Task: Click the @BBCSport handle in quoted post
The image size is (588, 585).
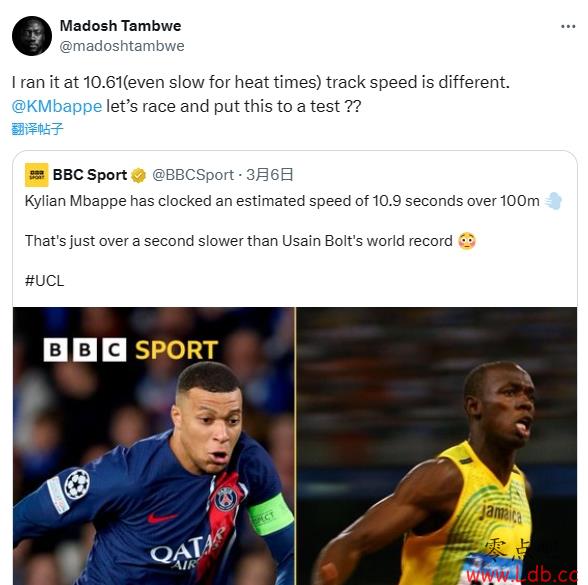Action: (x=193, y=175)
